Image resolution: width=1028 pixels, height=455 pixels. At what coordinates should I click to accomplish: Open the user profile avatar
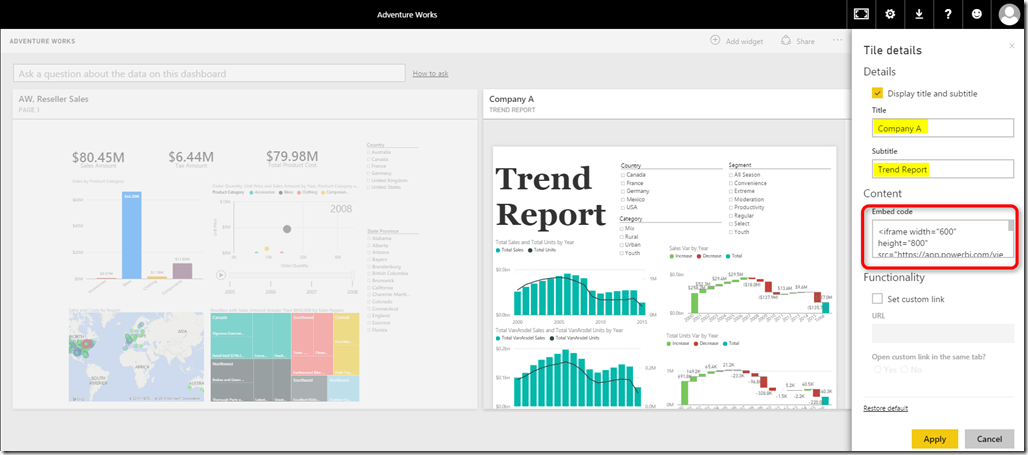(1009, 14)
